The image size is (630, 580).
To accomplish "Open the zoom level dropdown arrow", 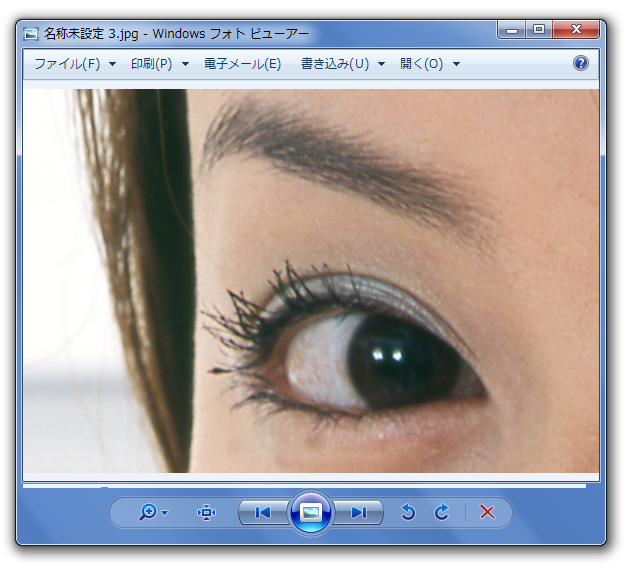I will [x=165, y=513].
